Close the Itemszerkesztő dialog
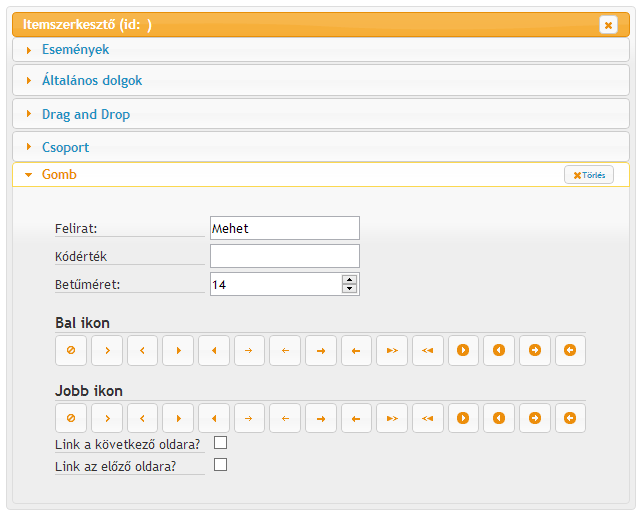The image size is (641, 516). (x=608, y=25)
